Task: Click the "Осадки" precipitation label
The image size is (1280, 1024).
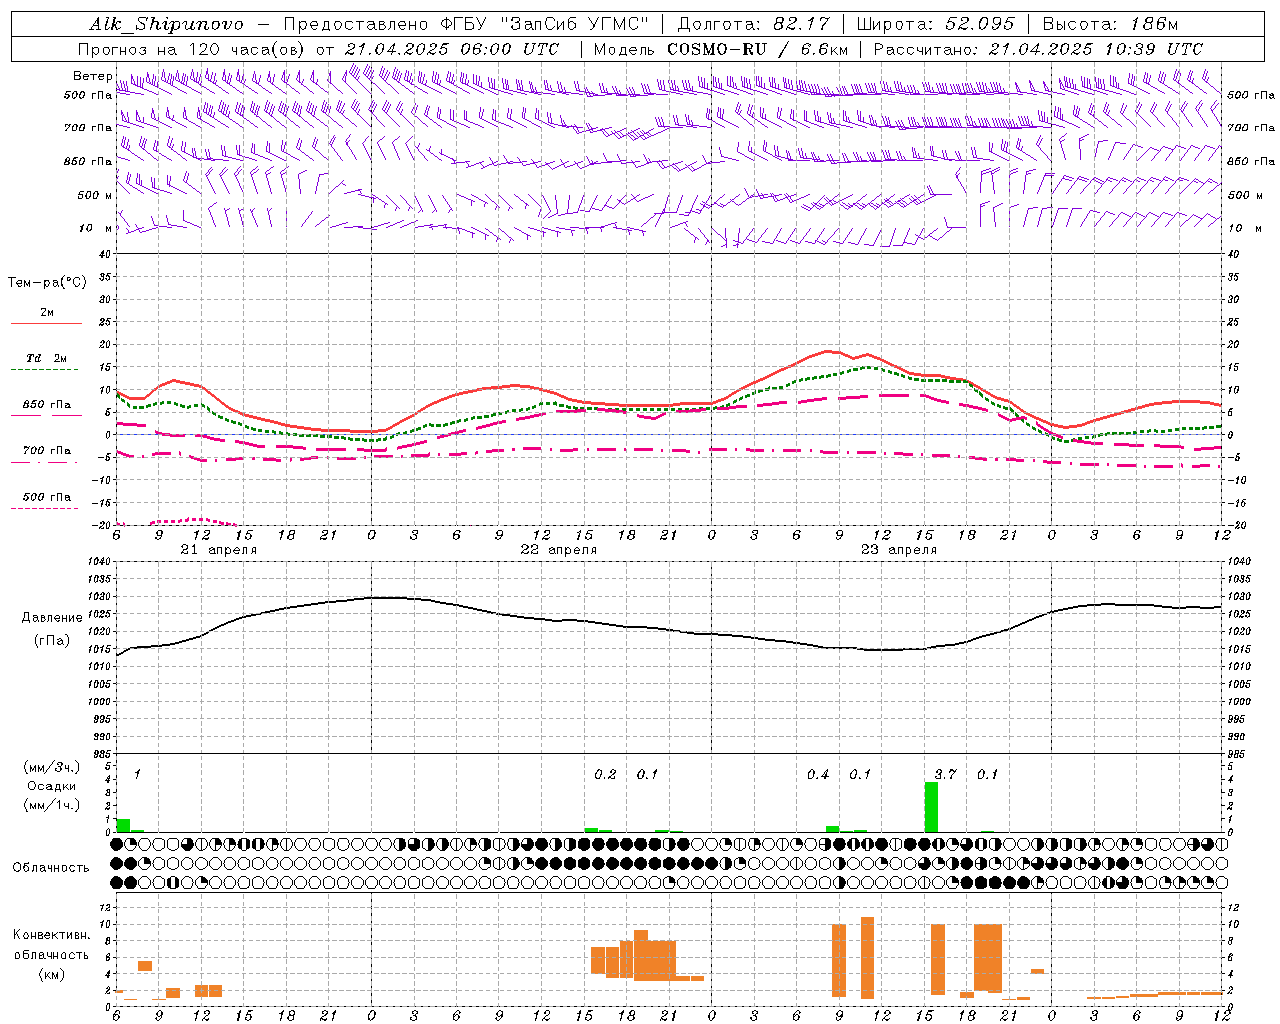Action: (x=51, y=786)
